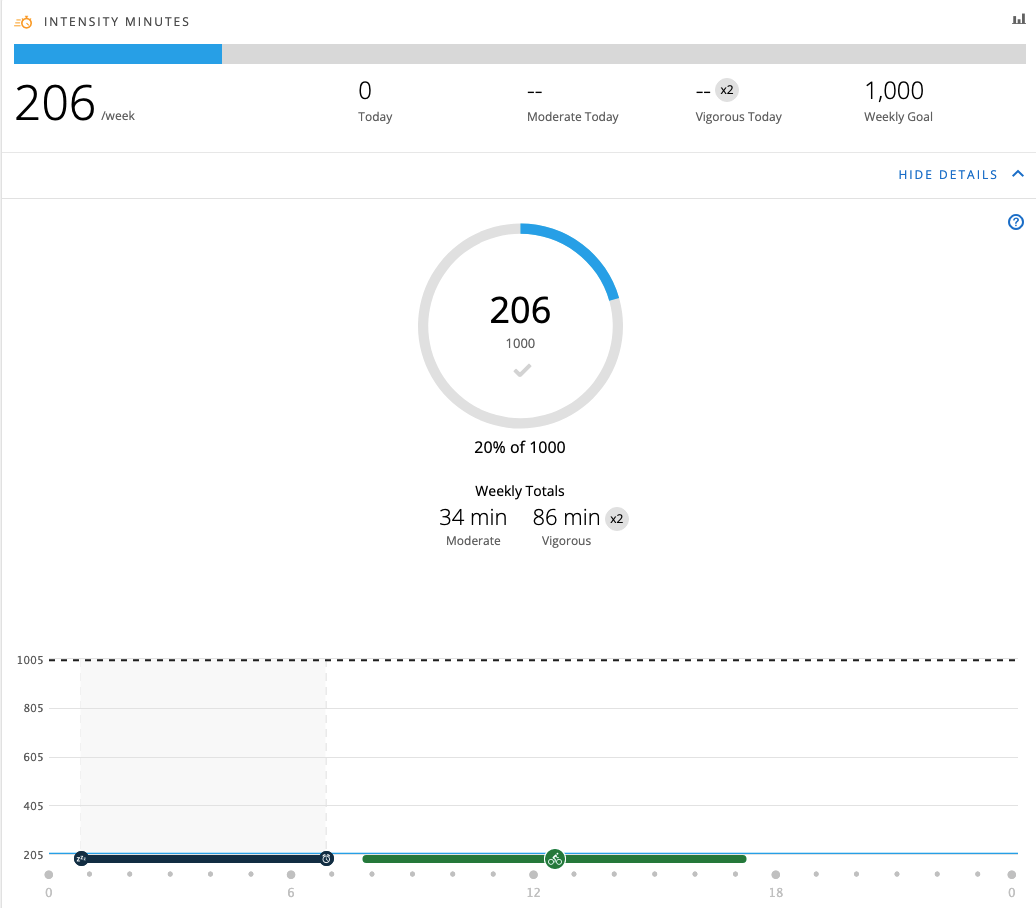Click the Intensity Minutes stopwatch icon
This screenshot has width=1036, height=908.
coord(24,21)
